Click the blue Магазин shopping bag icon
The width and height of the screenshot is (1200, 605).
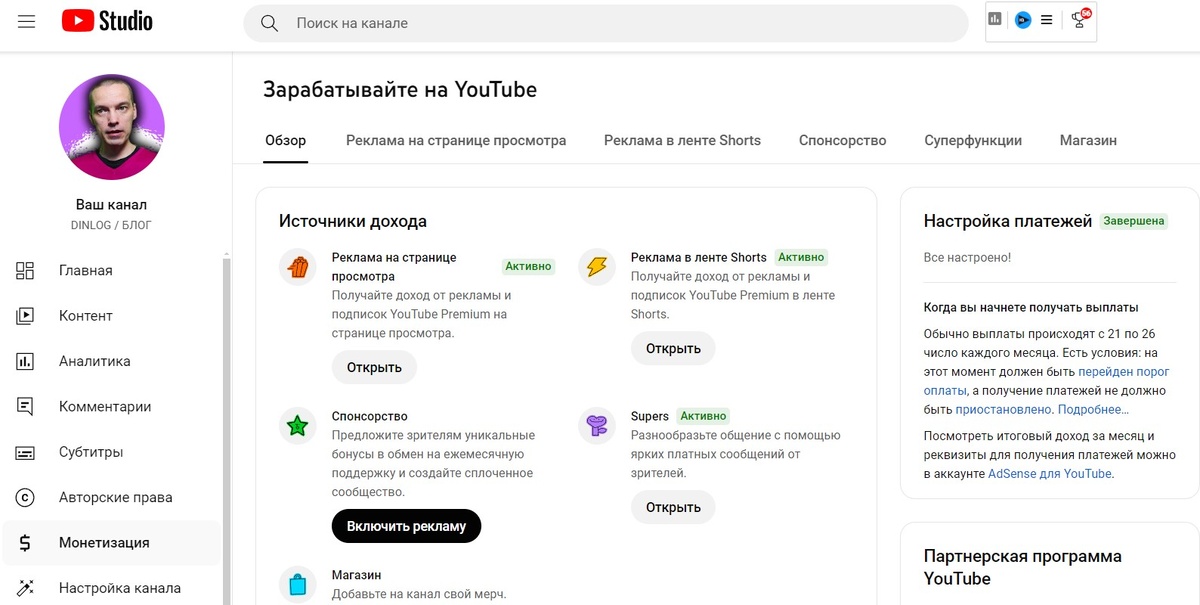pyautogui.click(x=297, y=585)
